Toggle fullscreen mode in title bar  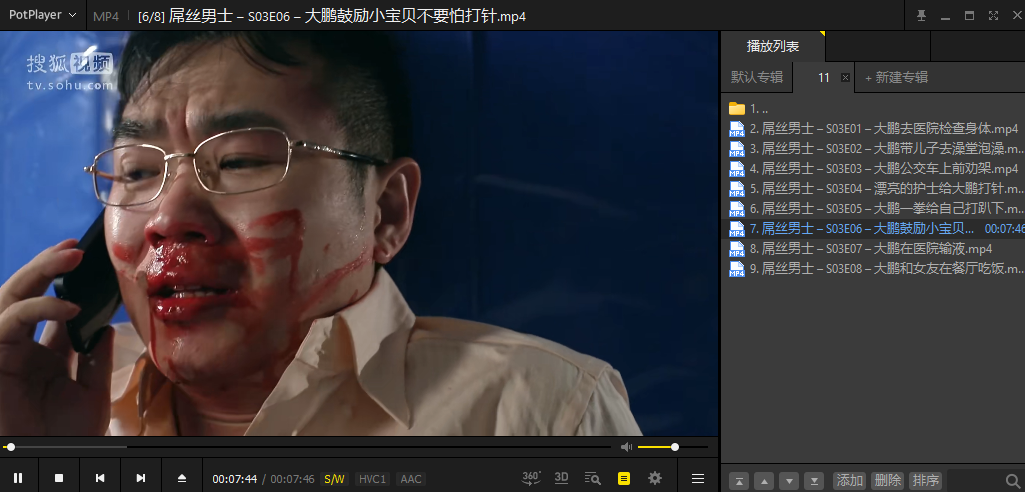click(x=994, y=16)
